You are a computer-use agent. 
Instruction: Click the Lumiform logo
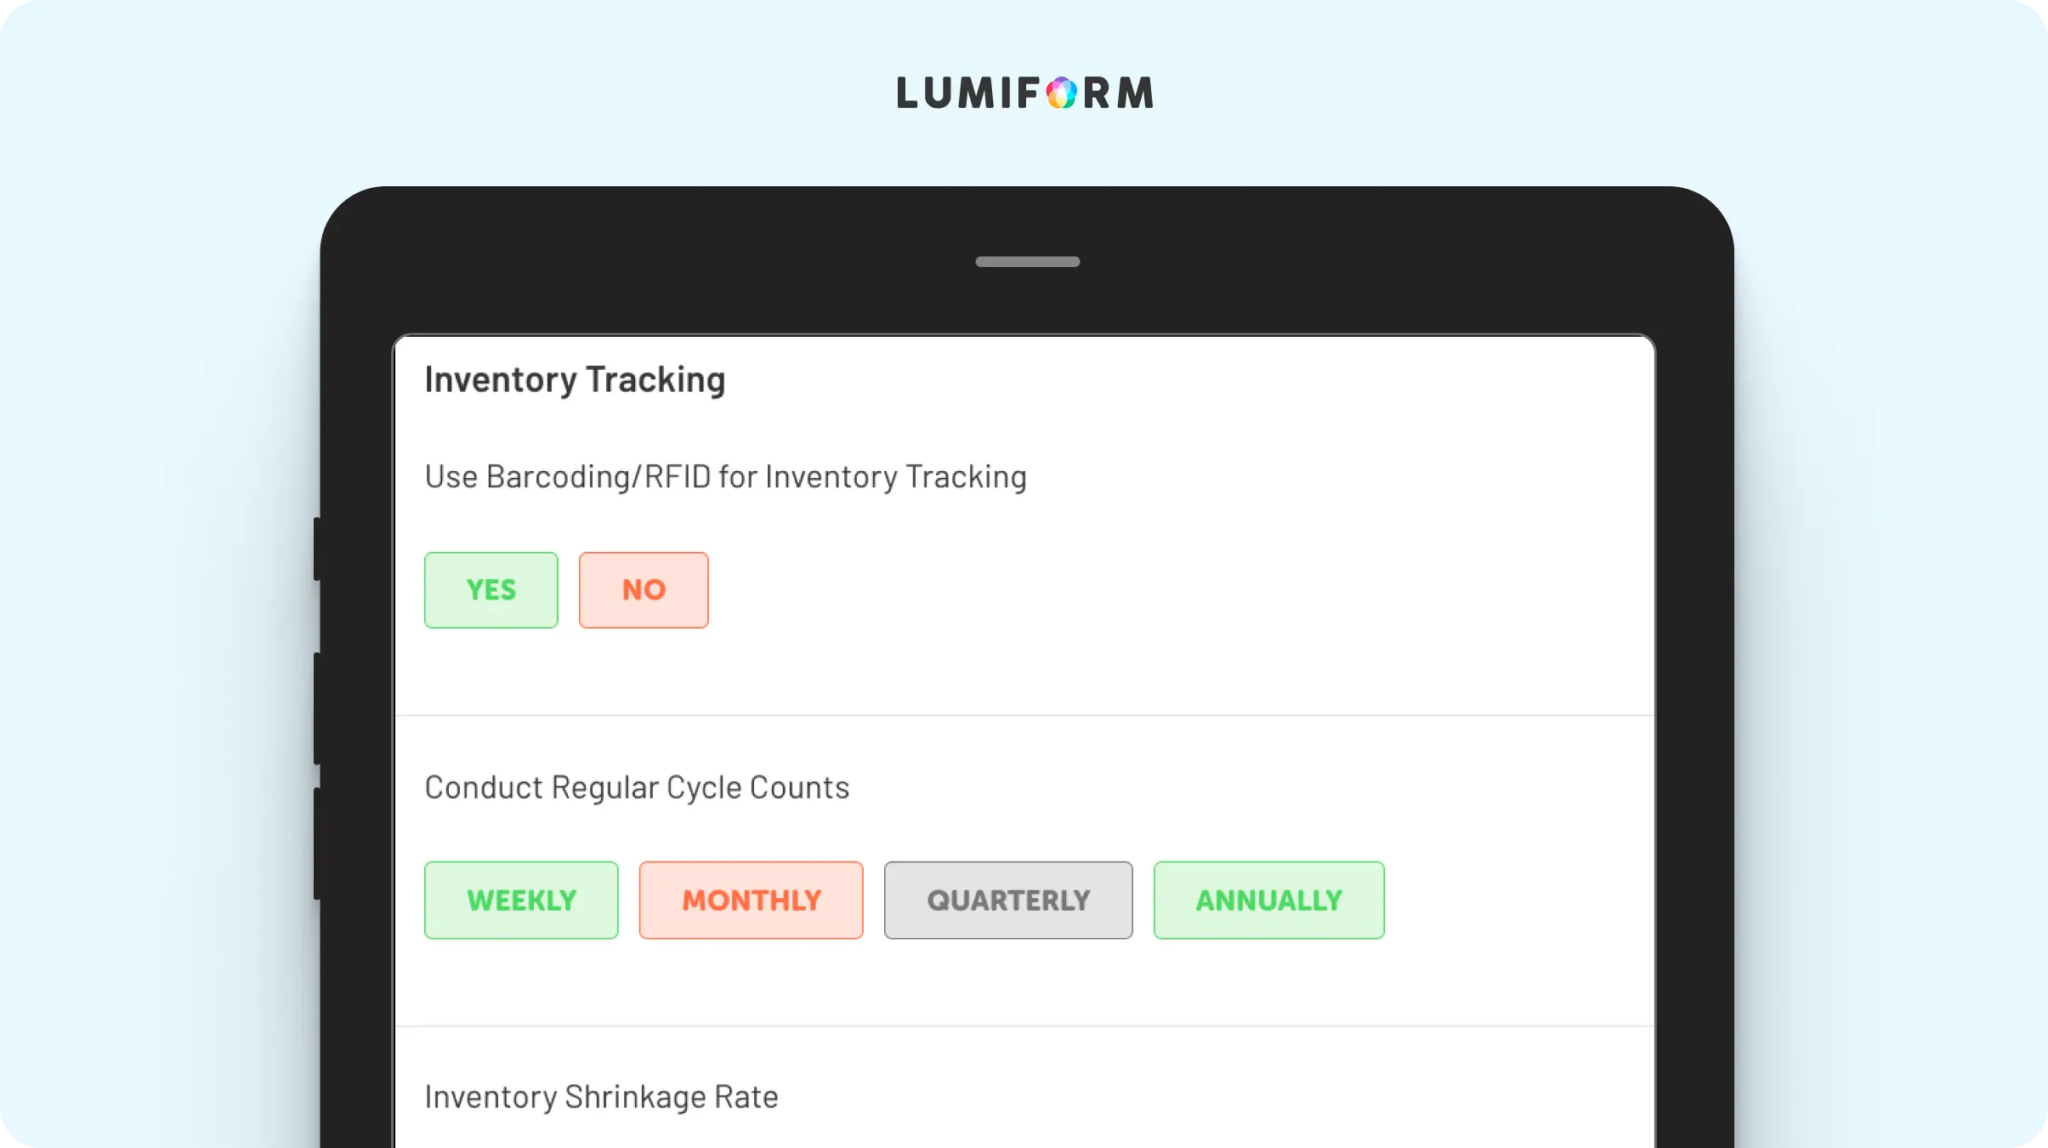point(1025,93)
